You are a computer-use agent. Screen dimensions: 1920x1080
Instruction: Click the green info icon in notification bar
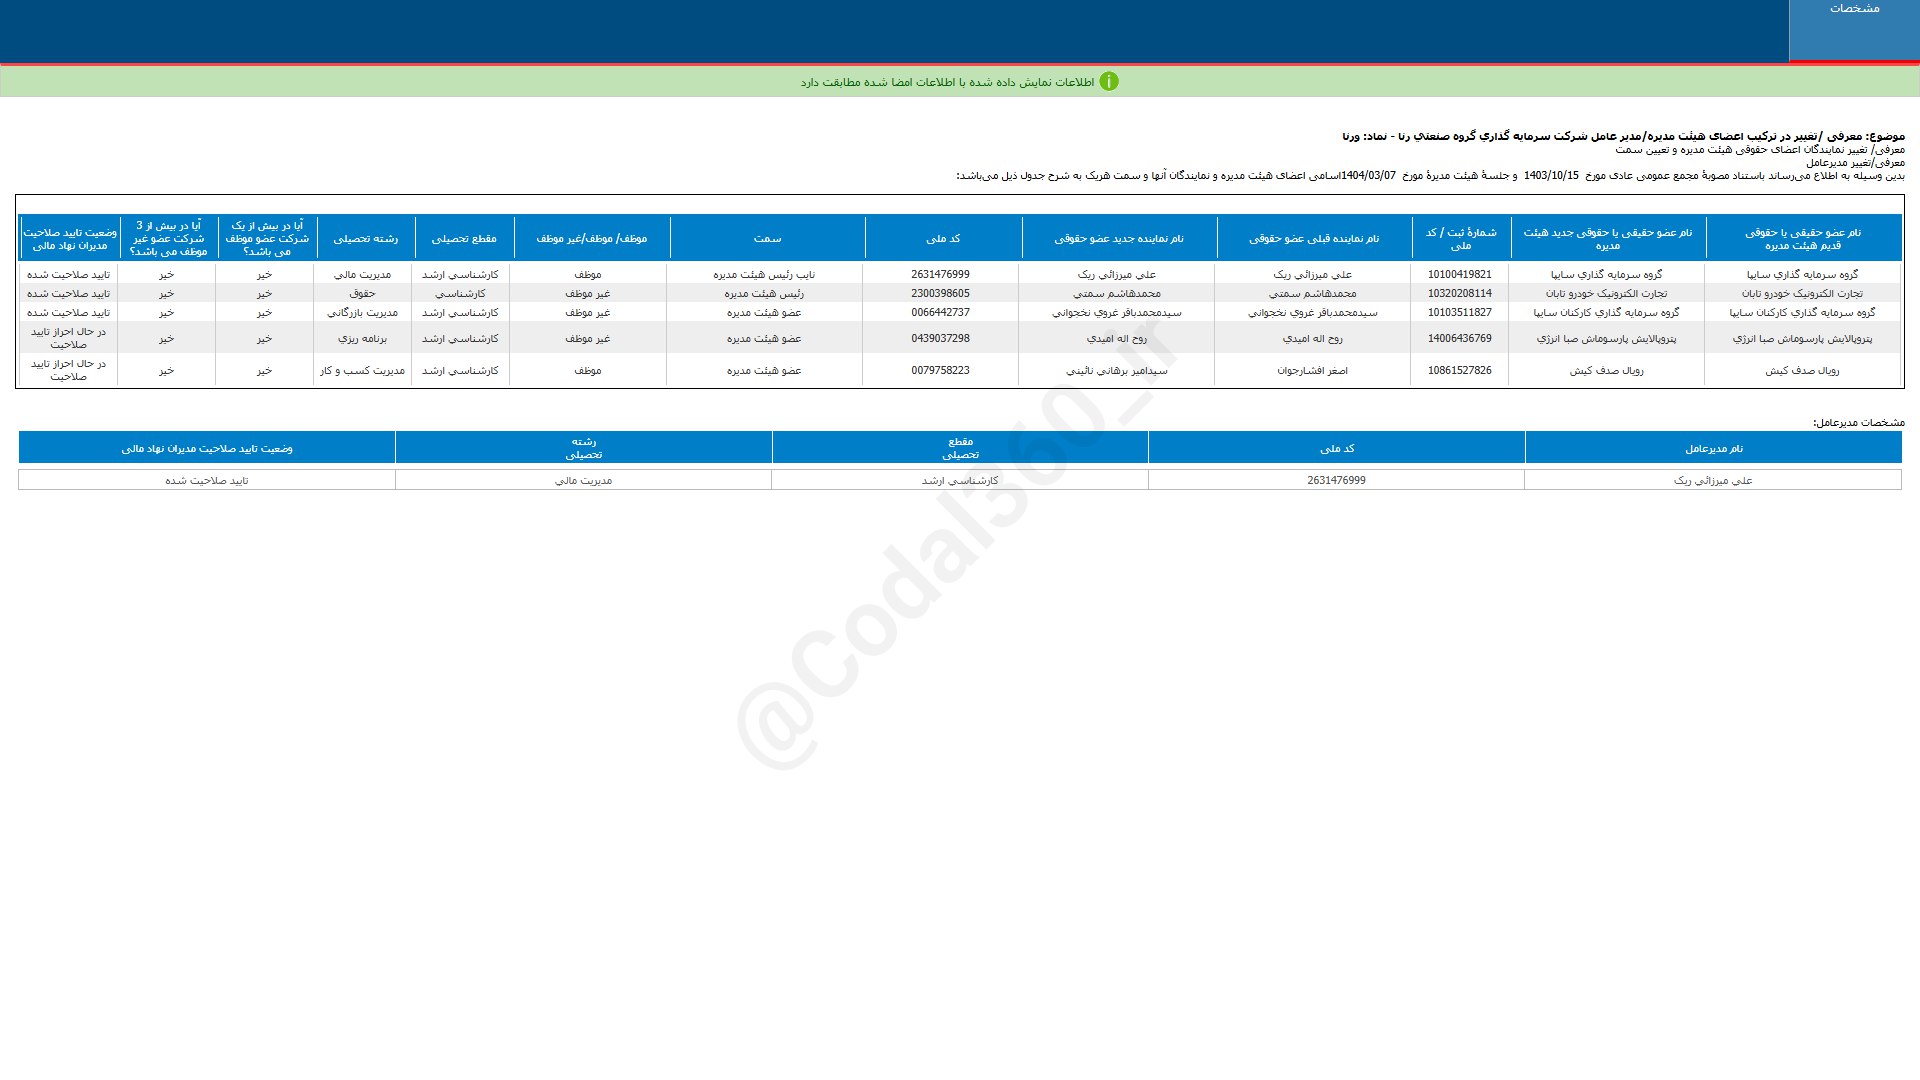[x=1108, y=82]
